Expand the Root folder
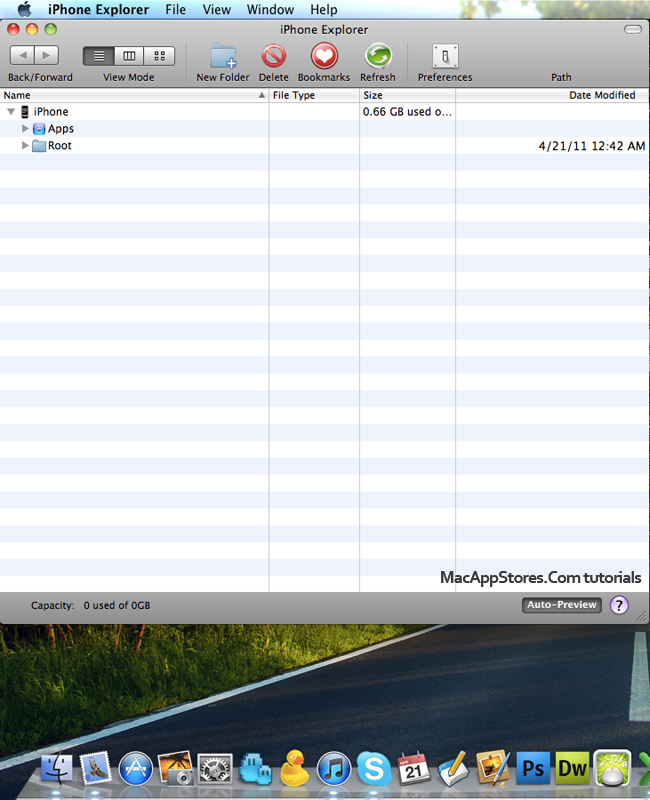 pyautogui.click(x=25, y=145)
